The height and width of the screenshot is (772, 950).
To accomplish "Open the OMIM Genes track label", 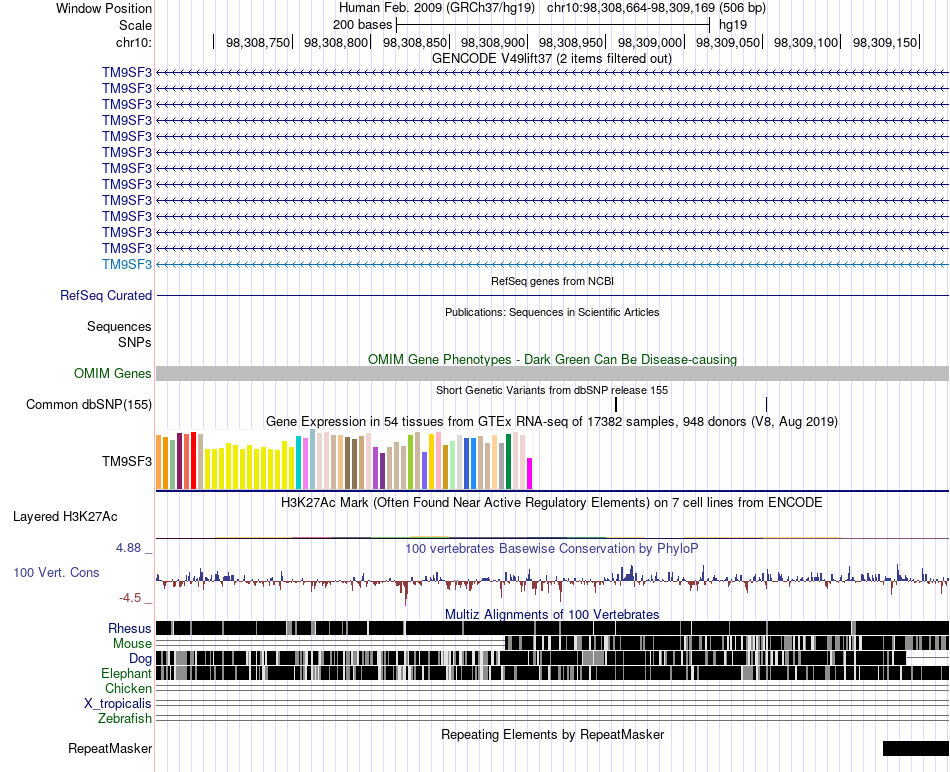I will 113,373.
